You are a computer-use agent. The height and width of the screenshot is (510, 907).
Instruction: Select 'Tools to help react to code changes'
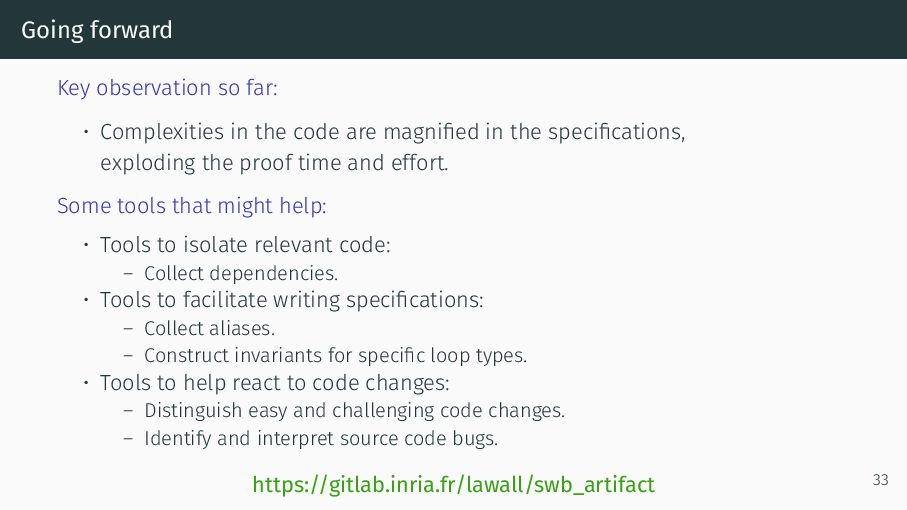click(275, 383)
